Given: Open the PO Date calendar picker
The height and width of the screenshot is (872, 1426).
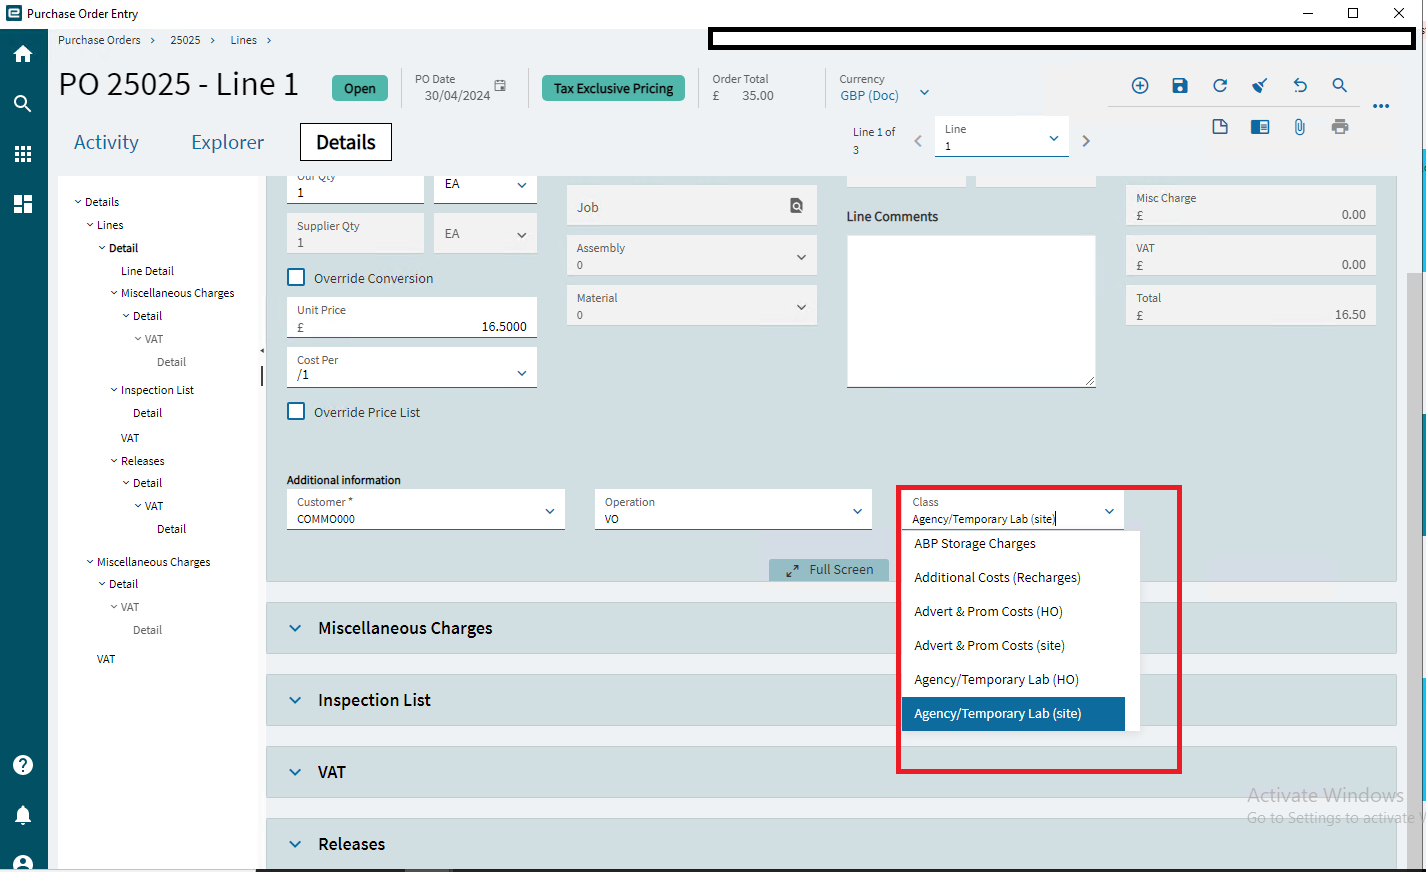Looking at the screenshot, I should click(x=500, y=86).
